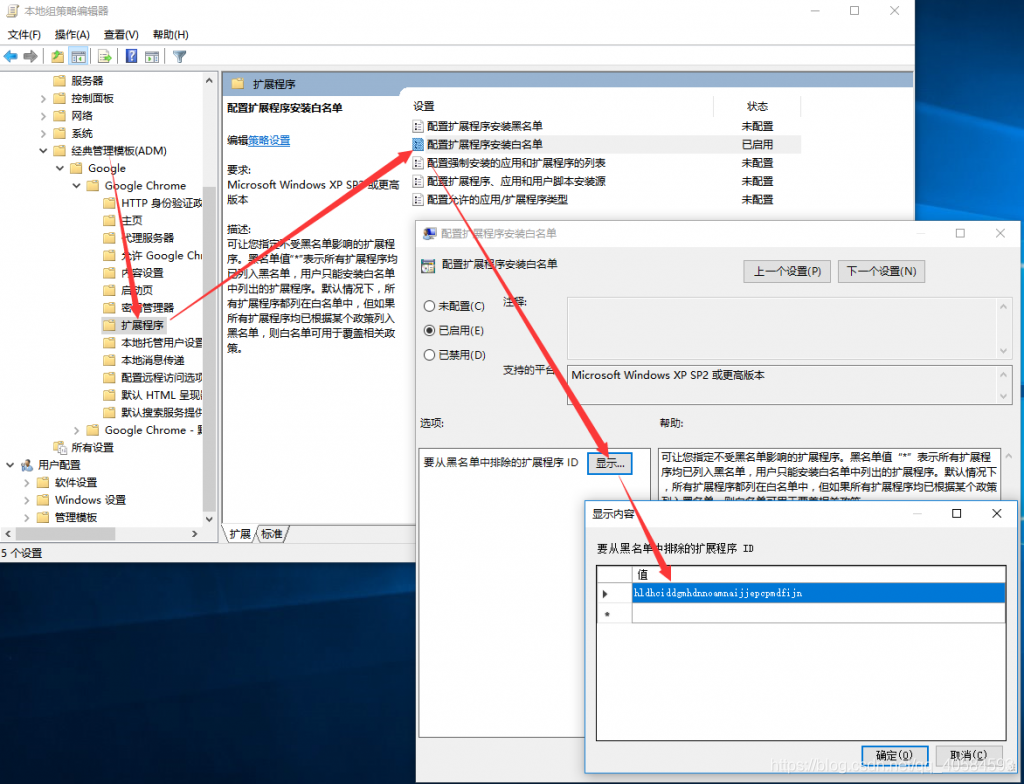Click the policy icon beside 配置强制安装的应用和扩展程序的列表
This screenshot has width=1024, height=784.
(x=418, y=163)
